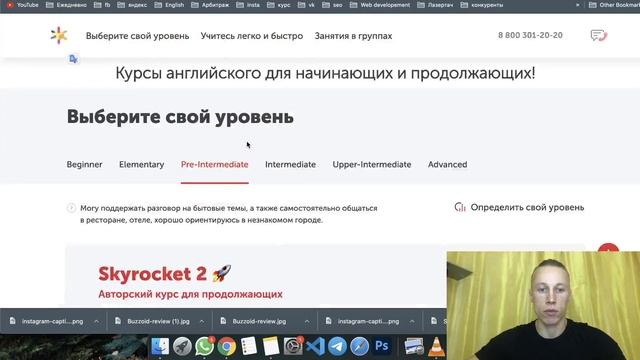Open the English bookmarks folder
This screenshot has width=640, height=360.
[x=170, y=5]
